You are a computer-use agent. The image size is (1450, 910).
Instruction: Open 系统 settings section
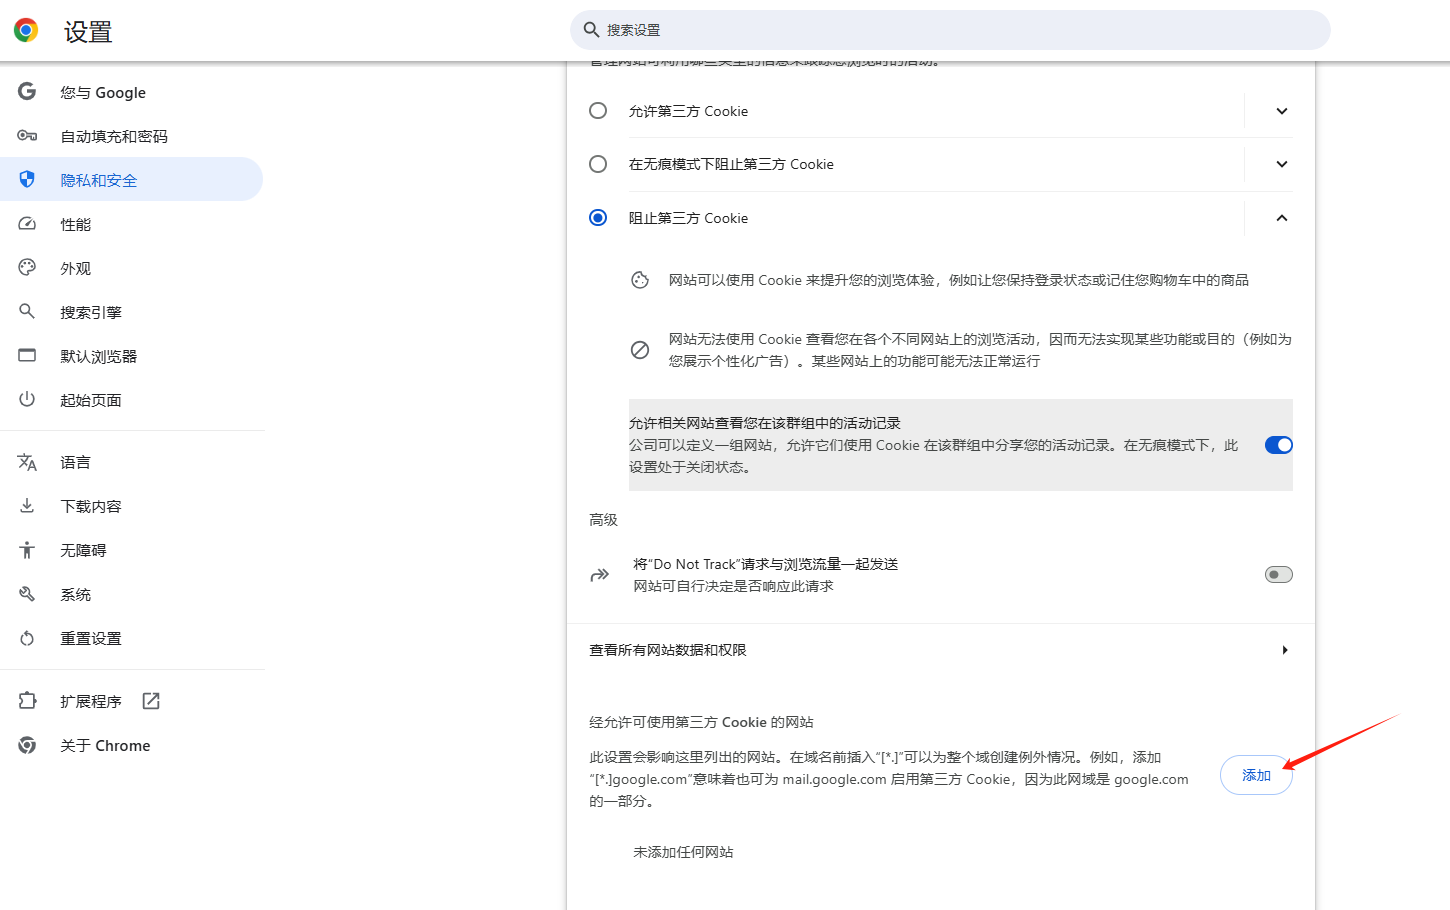pyautogui.click(x=131, y=594)
